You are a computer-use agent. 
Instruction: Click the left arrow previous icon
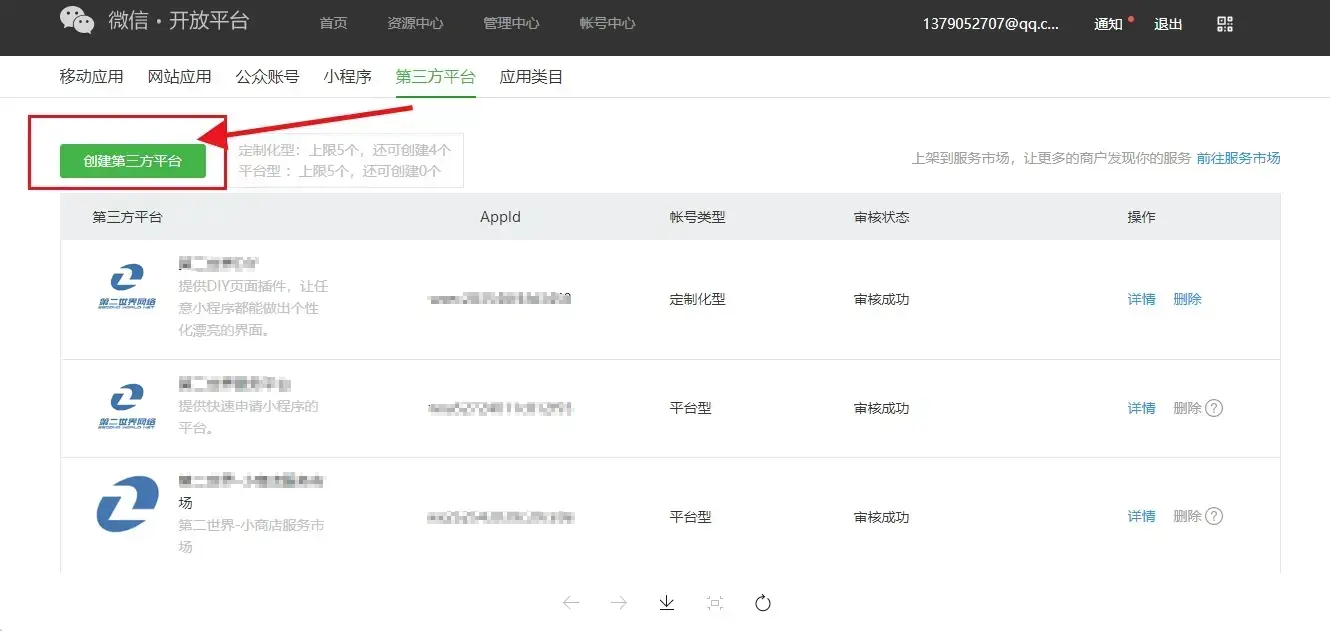coord(571,602)
